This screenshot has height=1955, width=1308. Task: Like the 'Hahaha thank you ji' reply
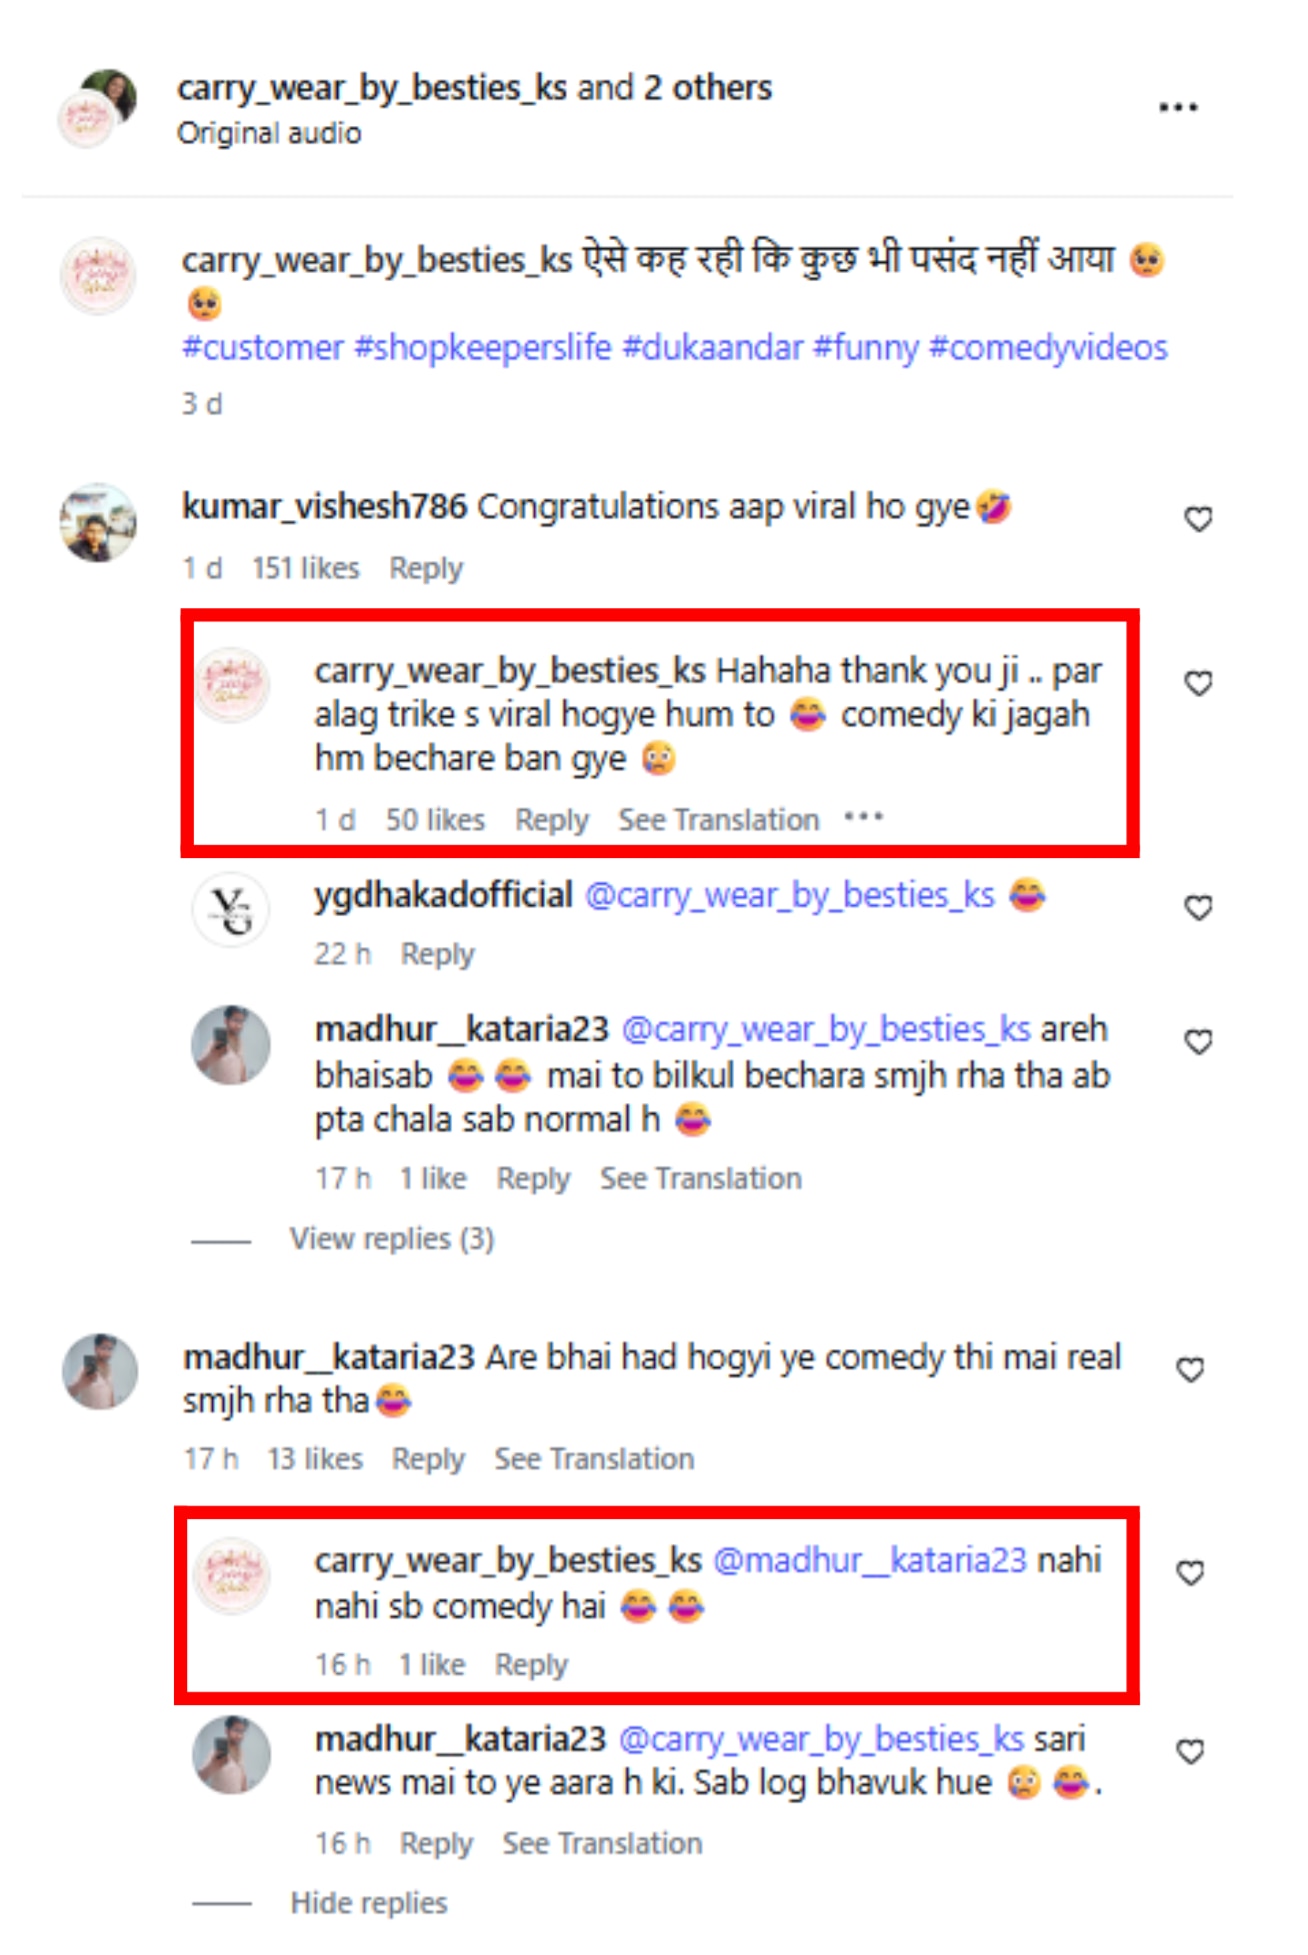tap(1198, 683)
